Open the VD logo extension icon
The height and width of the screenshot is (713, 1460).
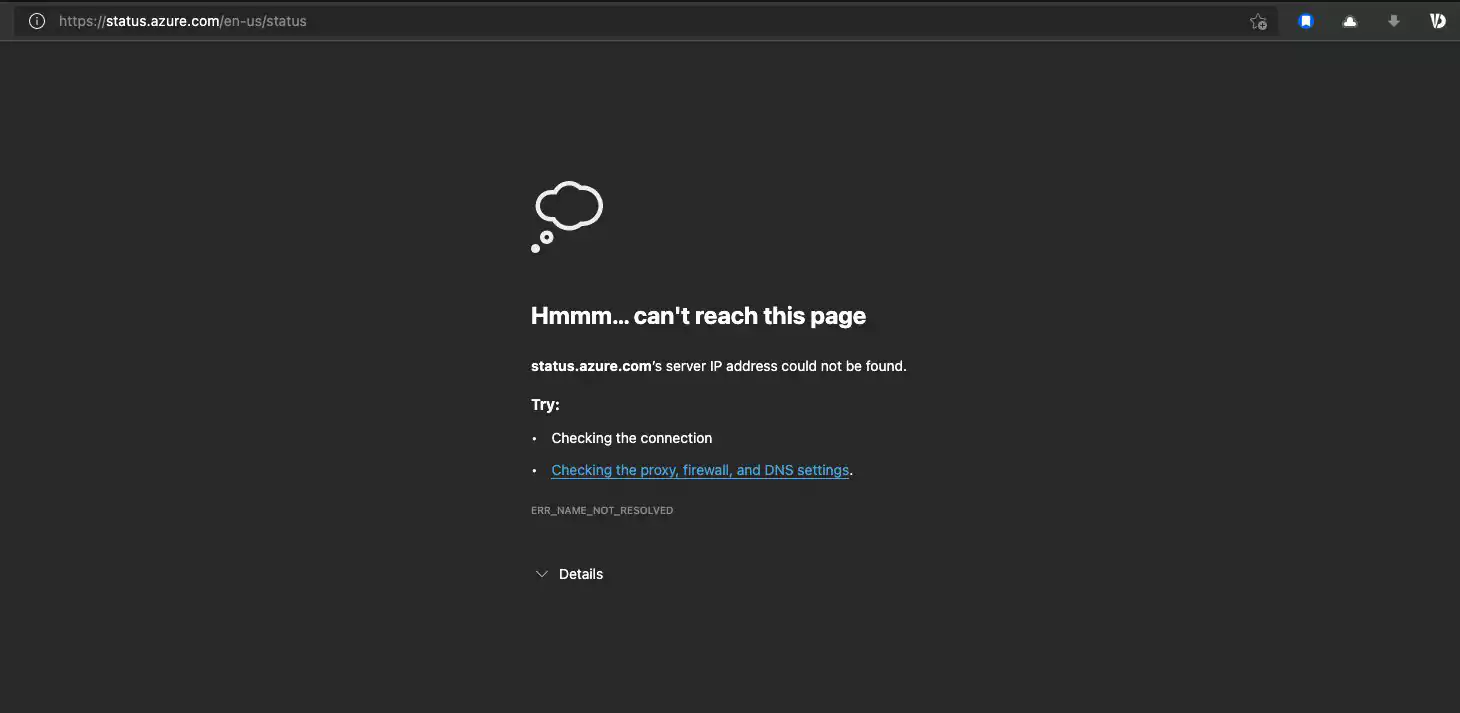pos(1438,21)
